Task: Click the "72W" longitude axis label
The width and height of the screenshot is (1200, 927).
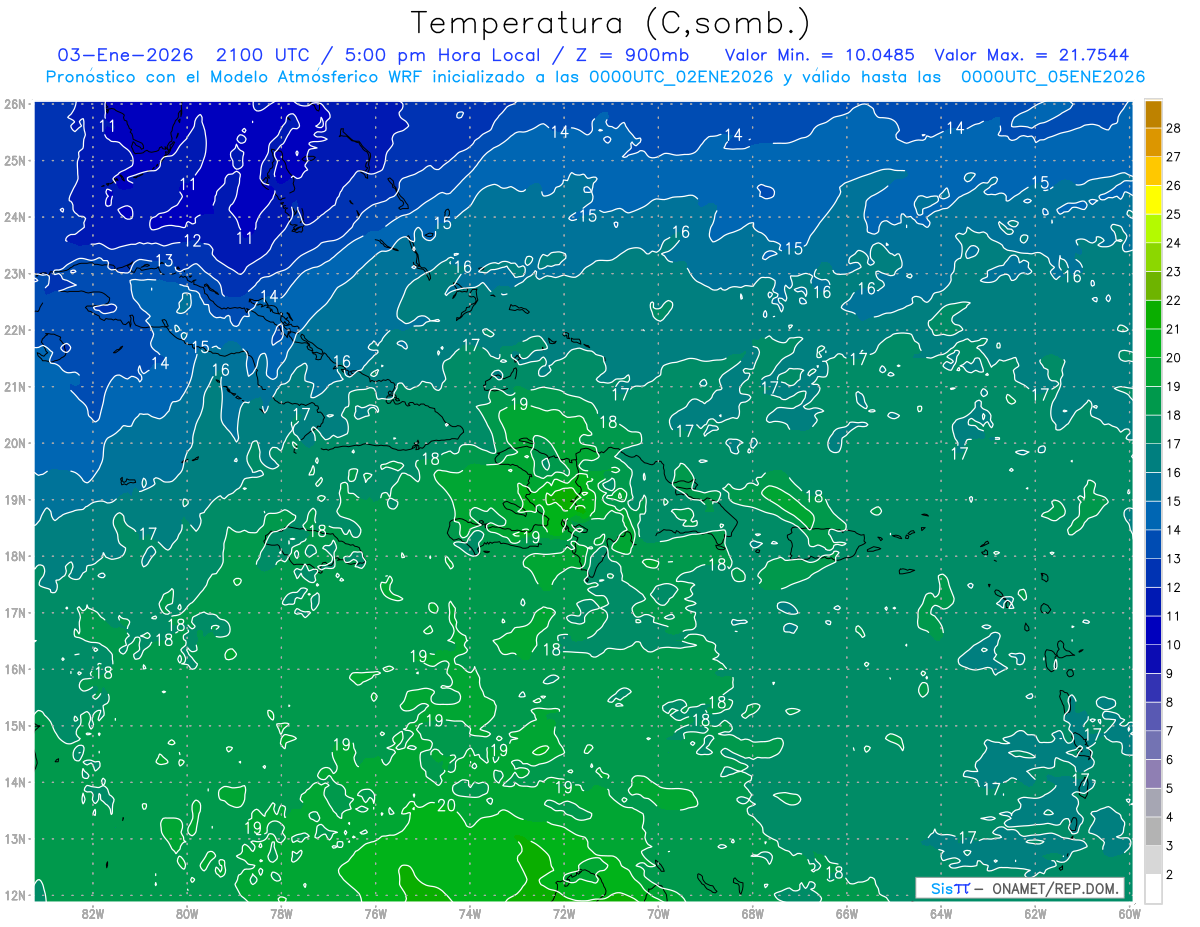Action: coord(564,913)
